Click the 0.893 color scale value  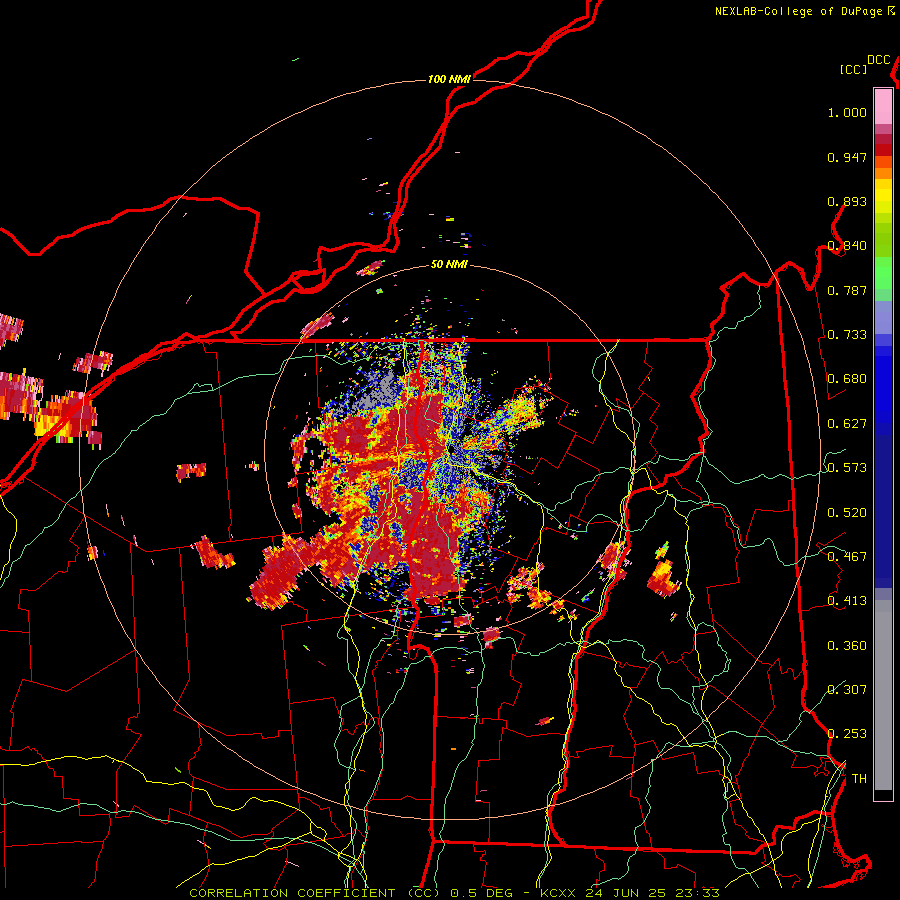click(x=847, y=201)
